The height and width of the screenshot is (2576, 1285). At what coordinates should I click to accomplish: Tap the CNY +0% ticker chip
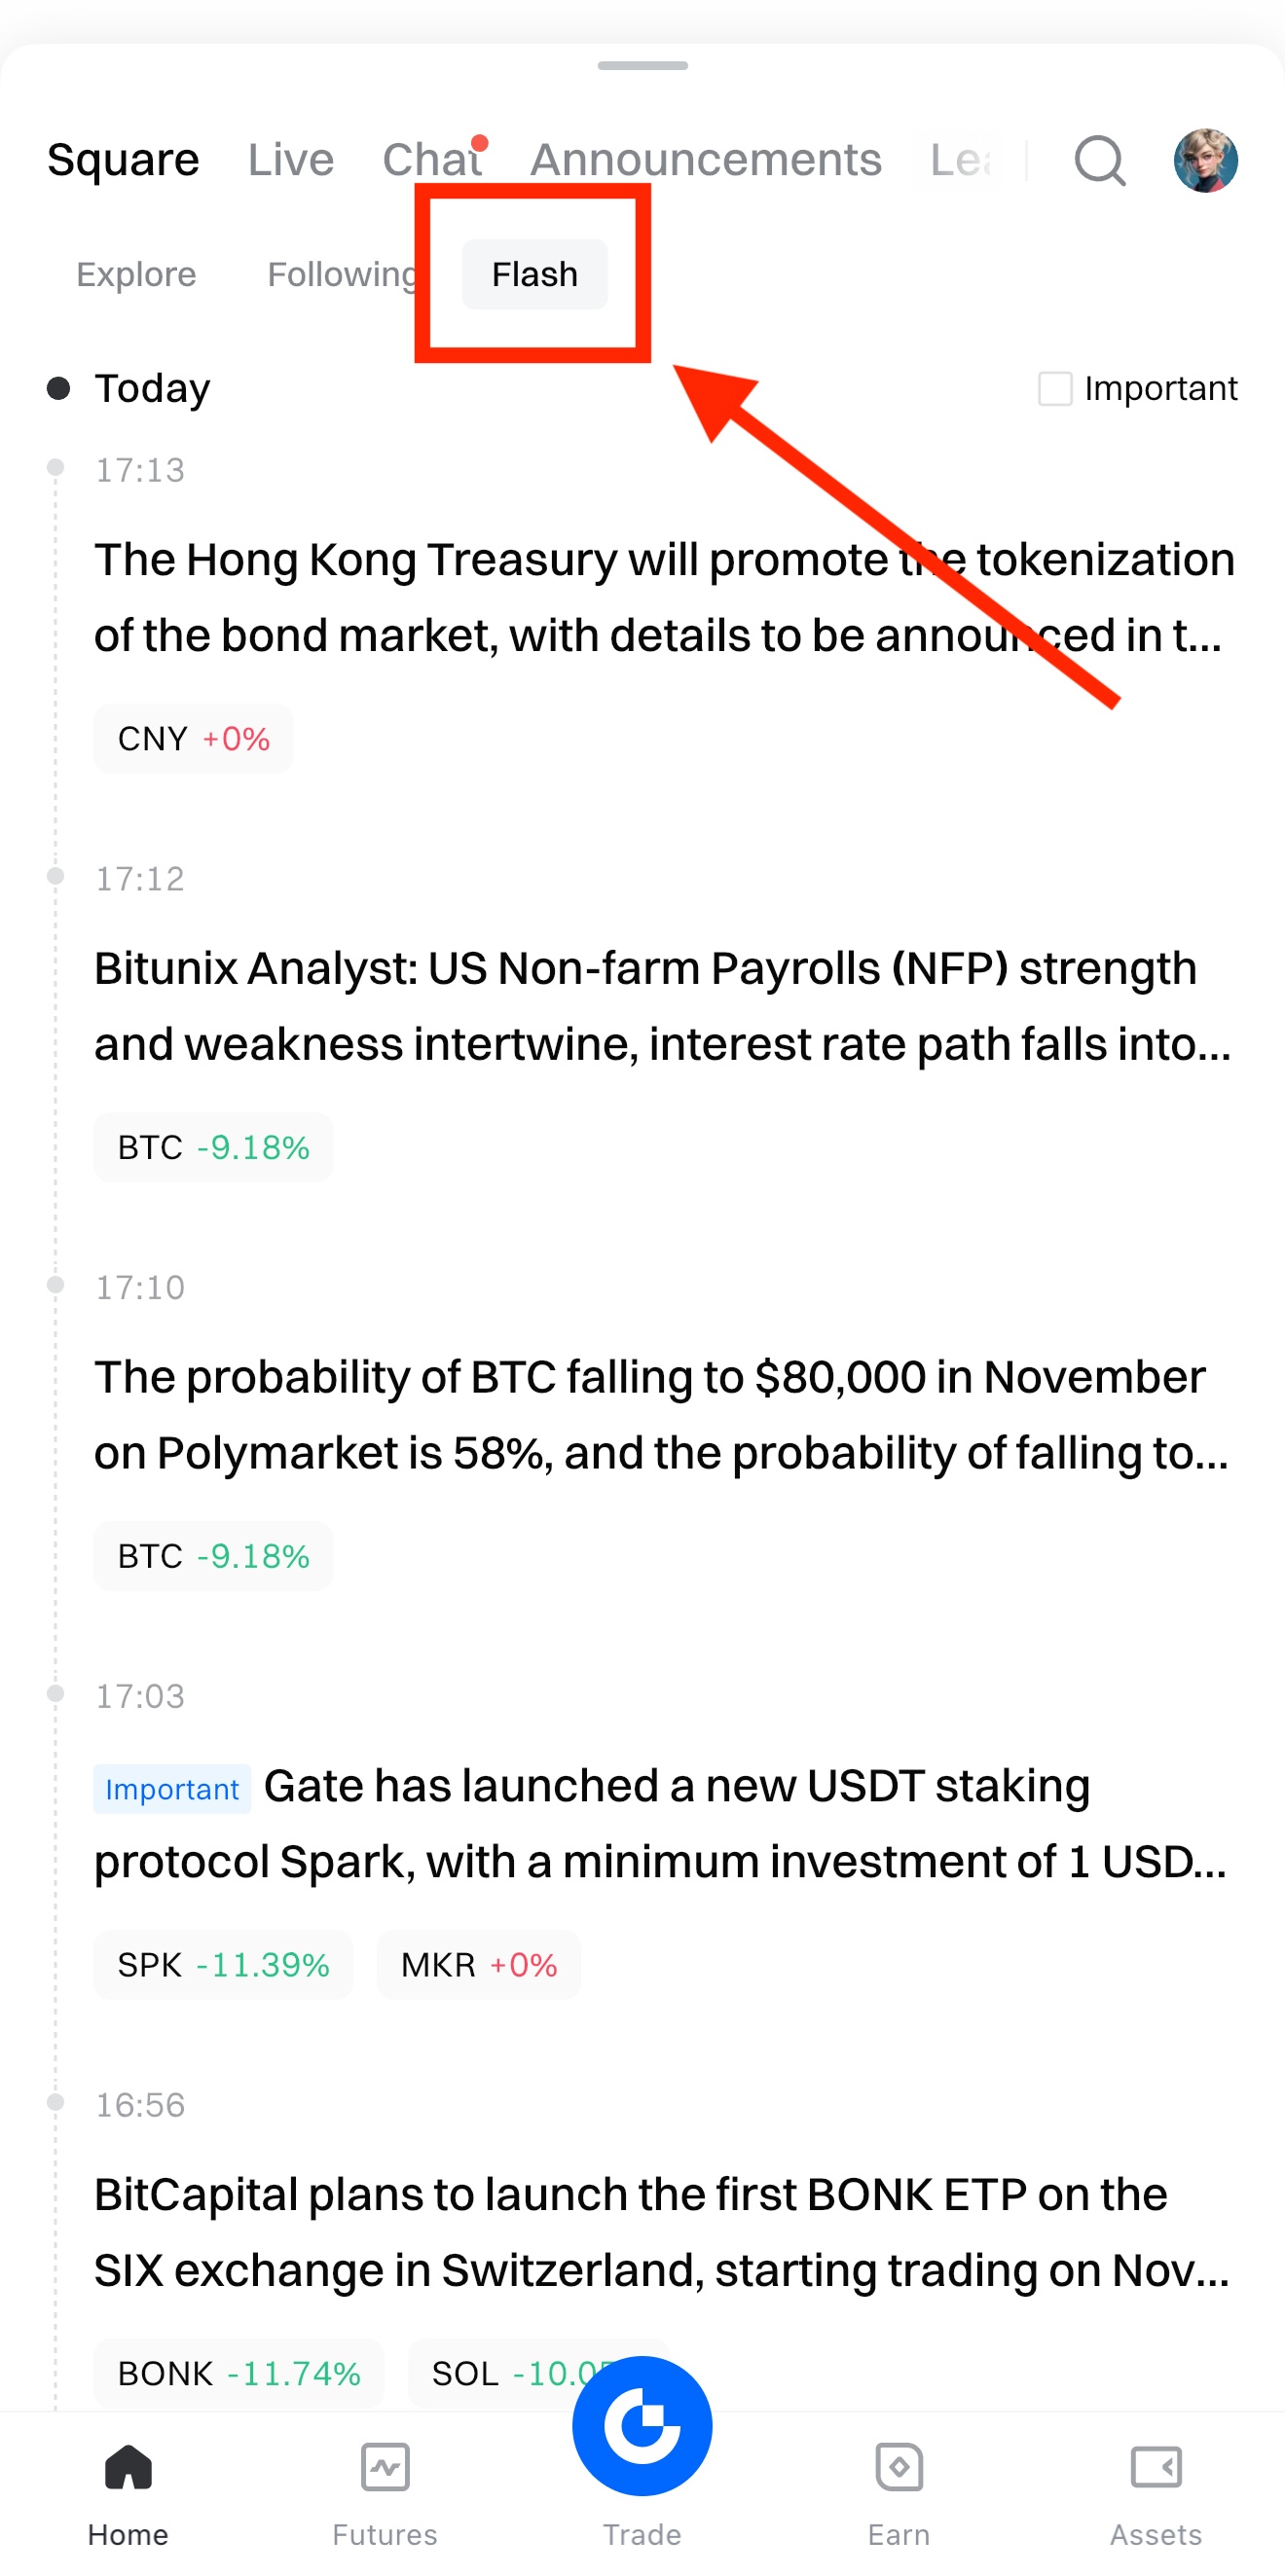pyautogui.click(x=193, y=739)
